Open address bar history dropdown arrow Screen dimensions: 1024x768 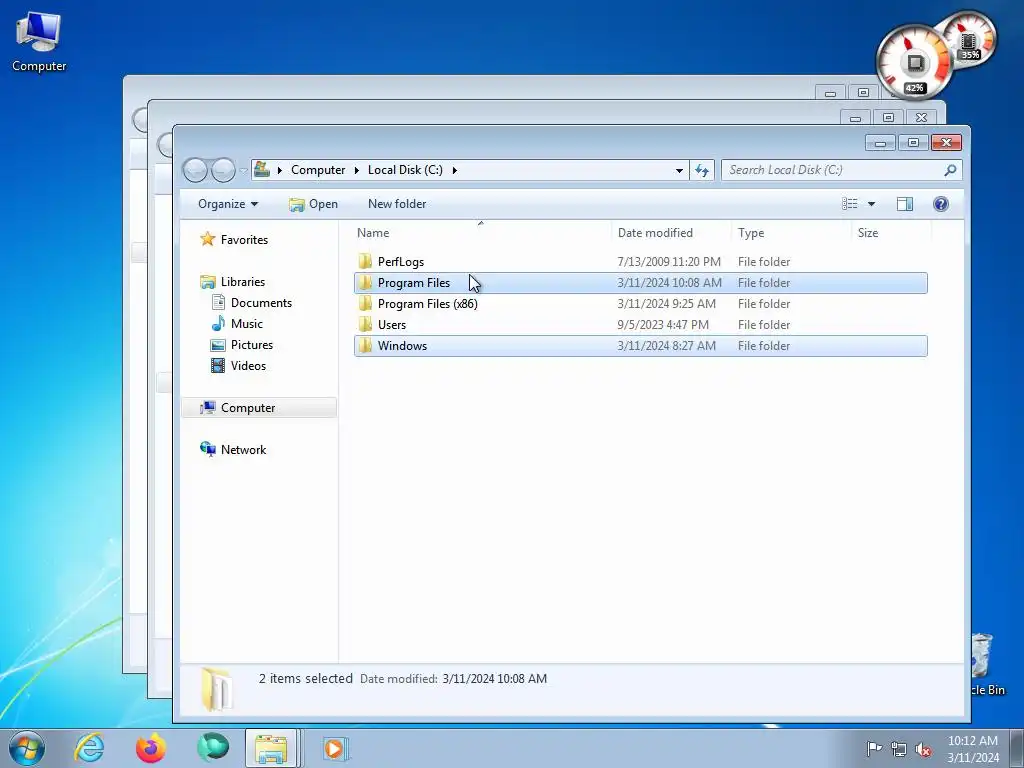tap(679, 170)
